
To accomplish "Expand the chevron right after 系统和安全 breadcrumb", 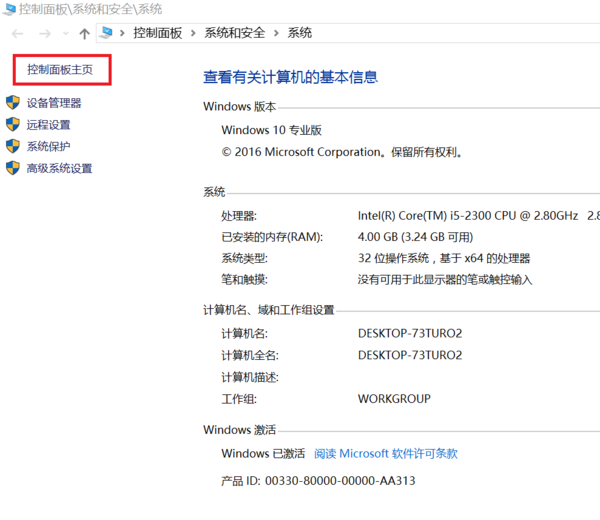I will coord(276,33).
